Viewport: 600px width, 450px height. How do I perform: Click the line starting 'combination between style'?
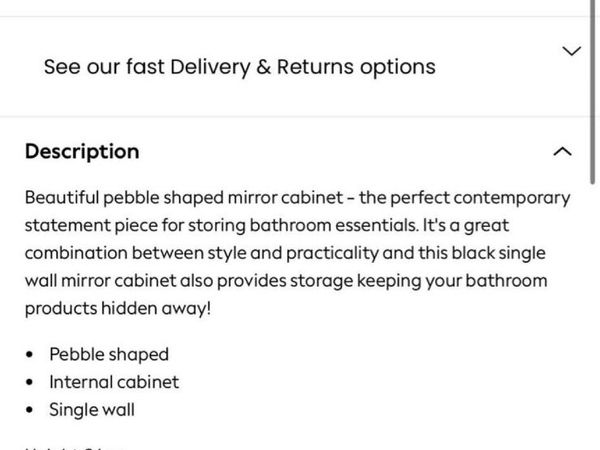287,254
